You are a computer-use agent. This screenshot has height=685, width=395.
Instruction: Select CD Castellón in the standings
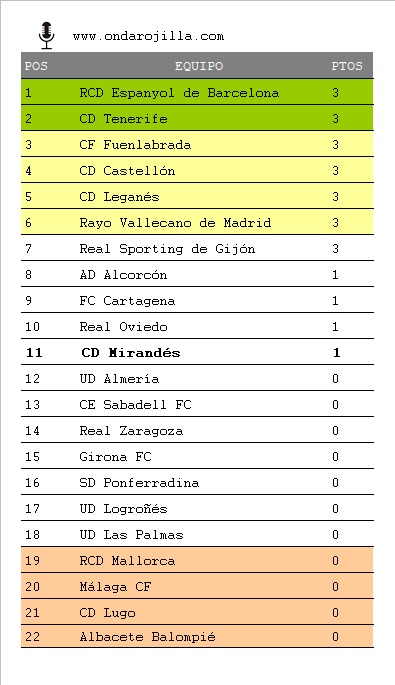127,171
